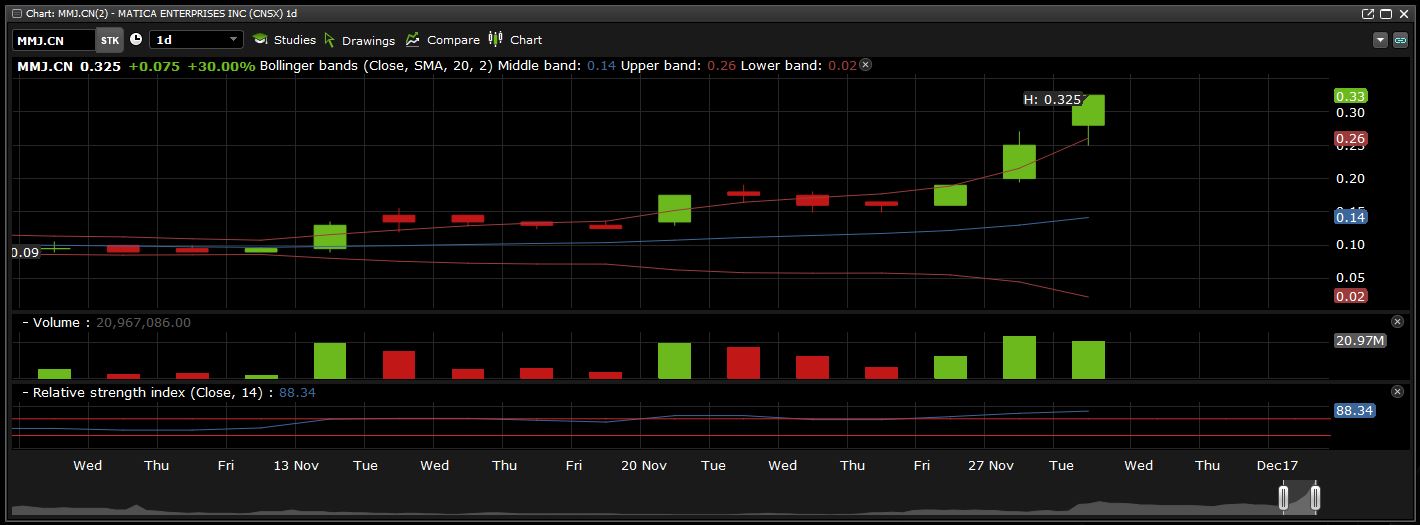The image size is (1420, 525).
Task: Select the green candlestick for 13 Nov
Action: pos(330,237)
